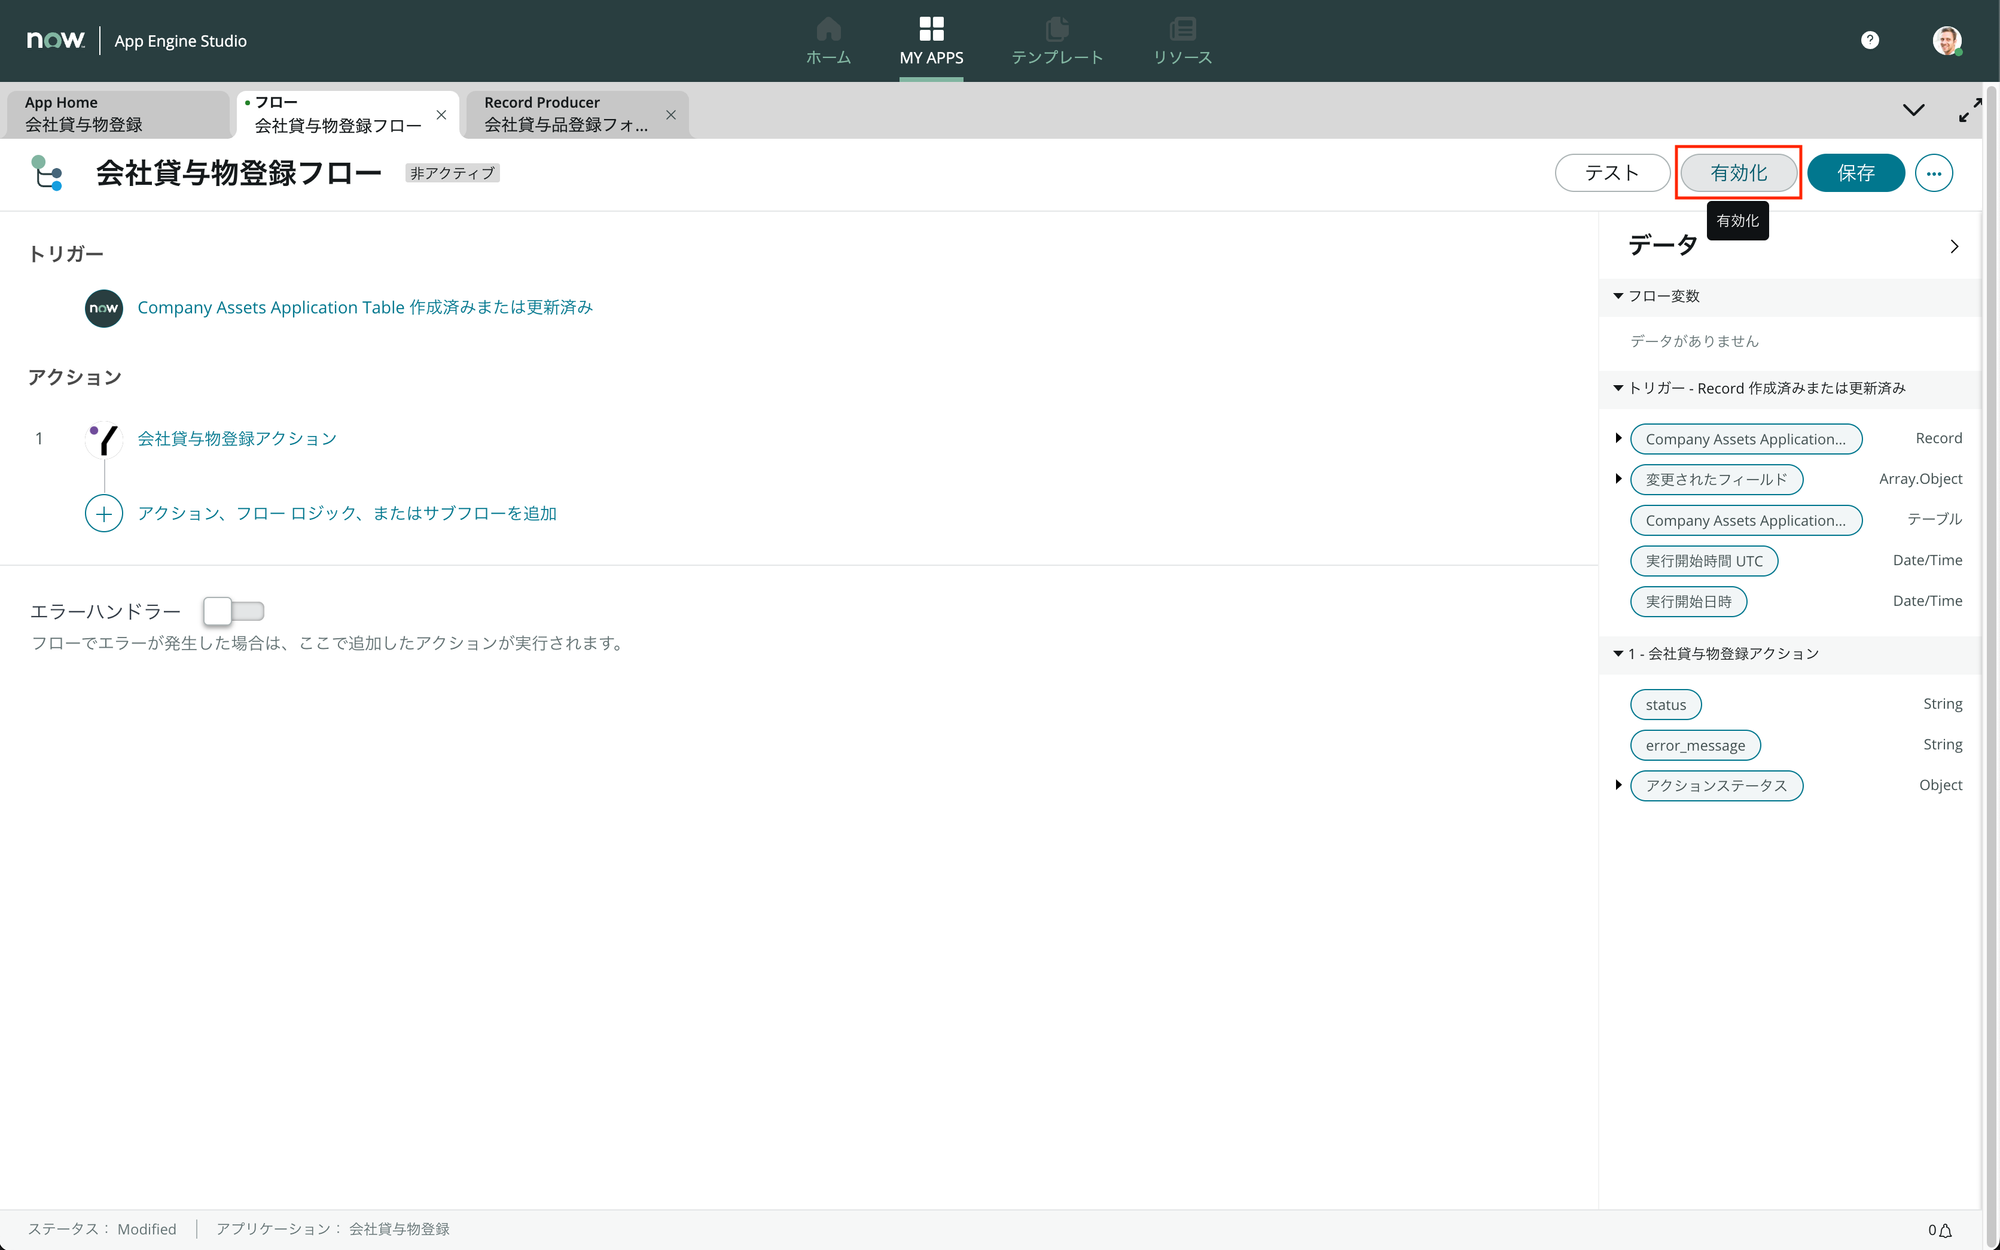Click アプリケーション: 会社貸与物登録 in status bar
The width and height of the screenshot is (2000, 1250).
[x=333, y=1230]
